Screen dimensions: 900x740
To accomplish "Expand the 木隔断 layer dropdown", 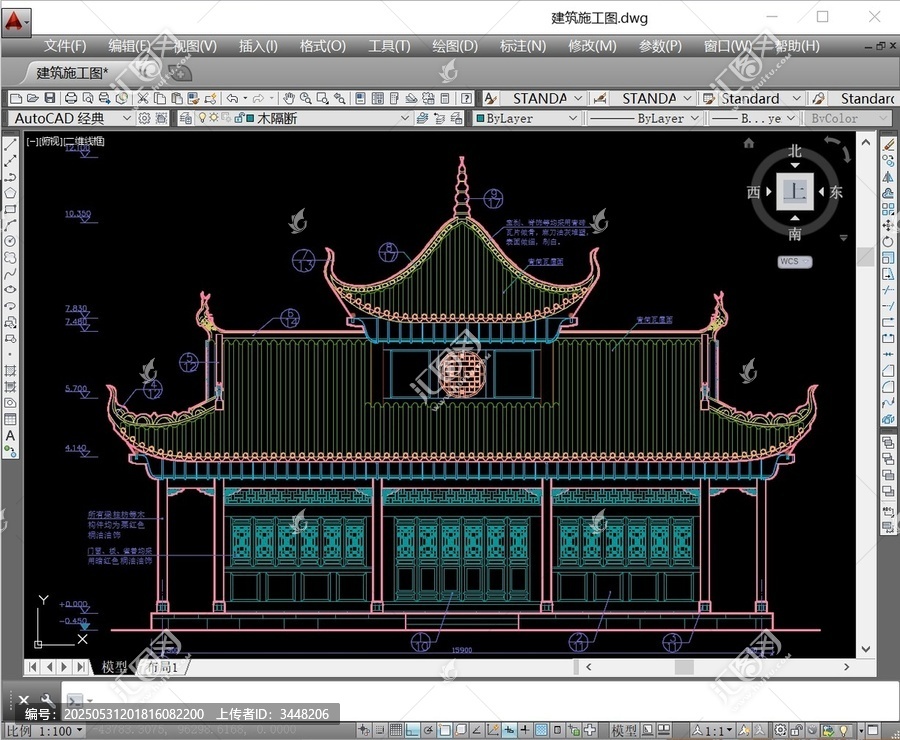I will click(405, 118).
